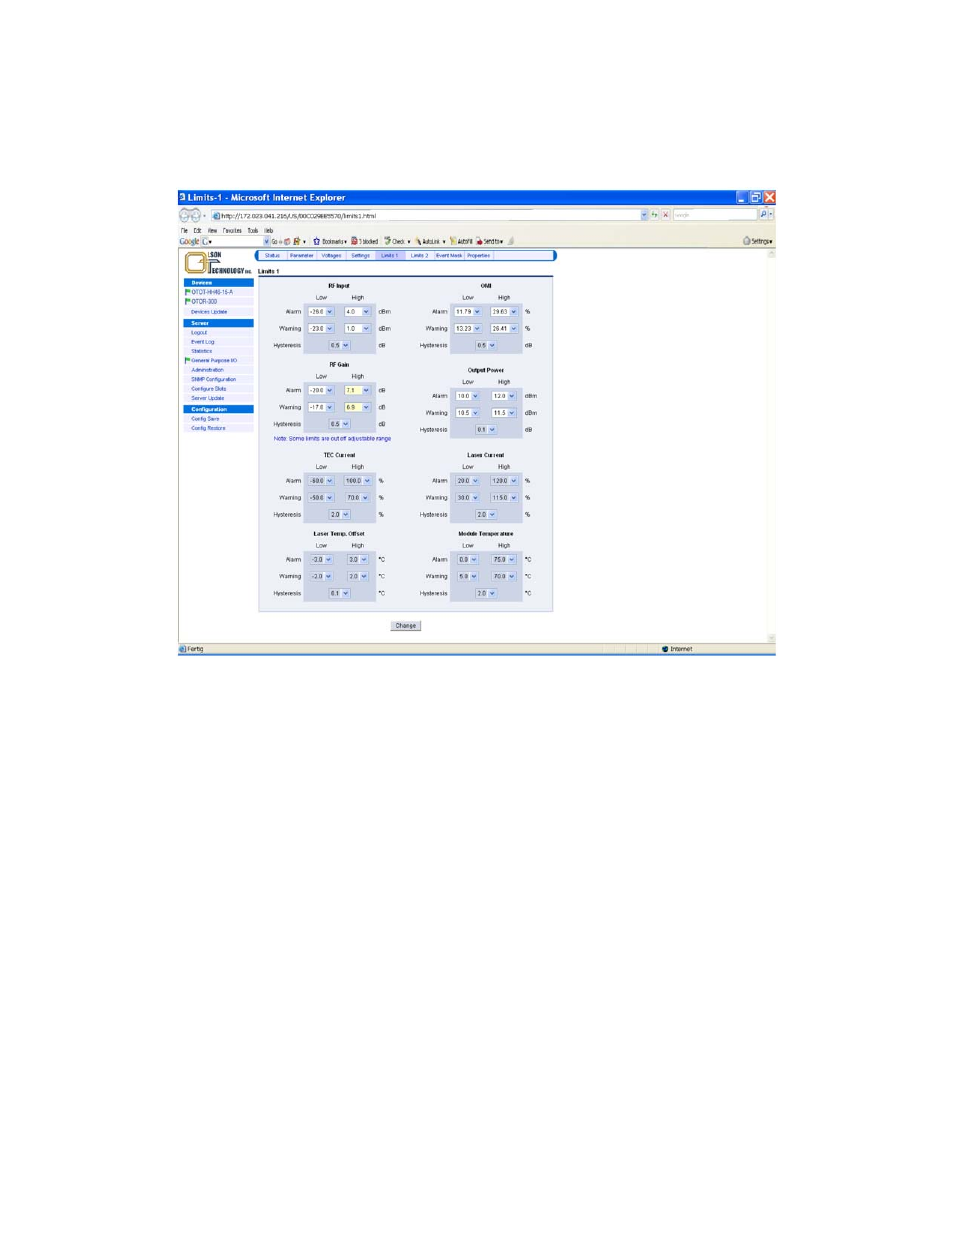
Task: Switch to the Properties tab
Action: (479, 256)
